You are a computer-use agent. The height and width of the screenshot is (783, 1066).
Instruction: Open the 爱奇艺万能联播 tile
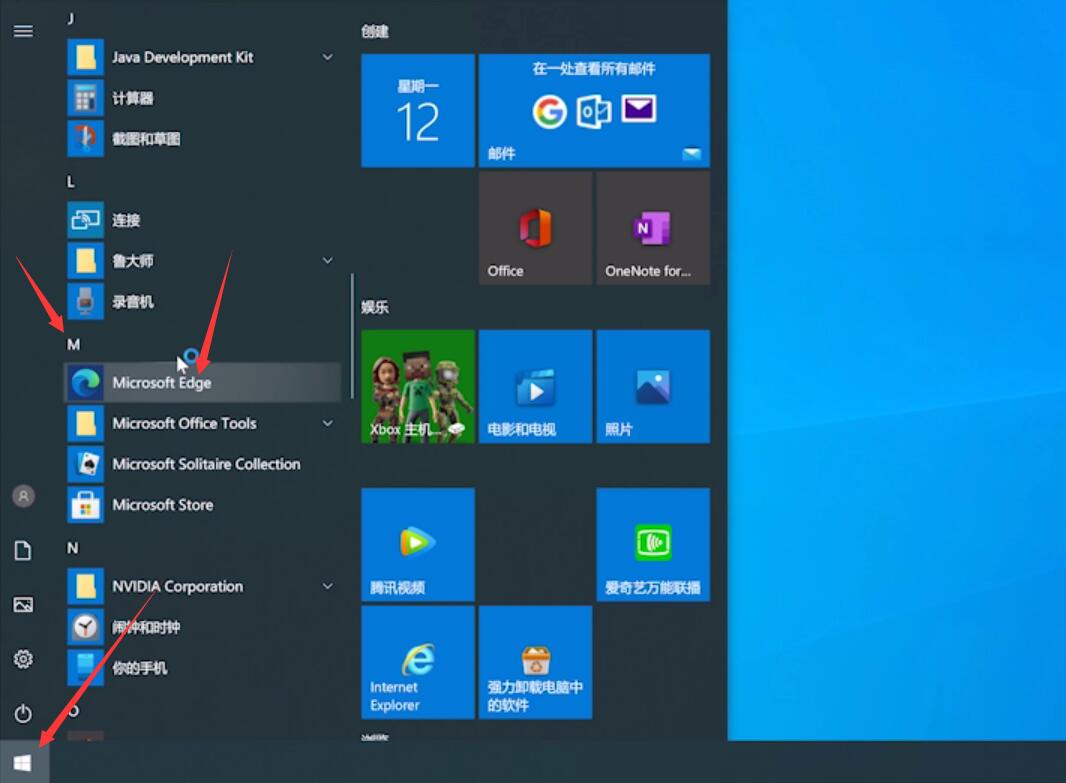click(653, 544)
